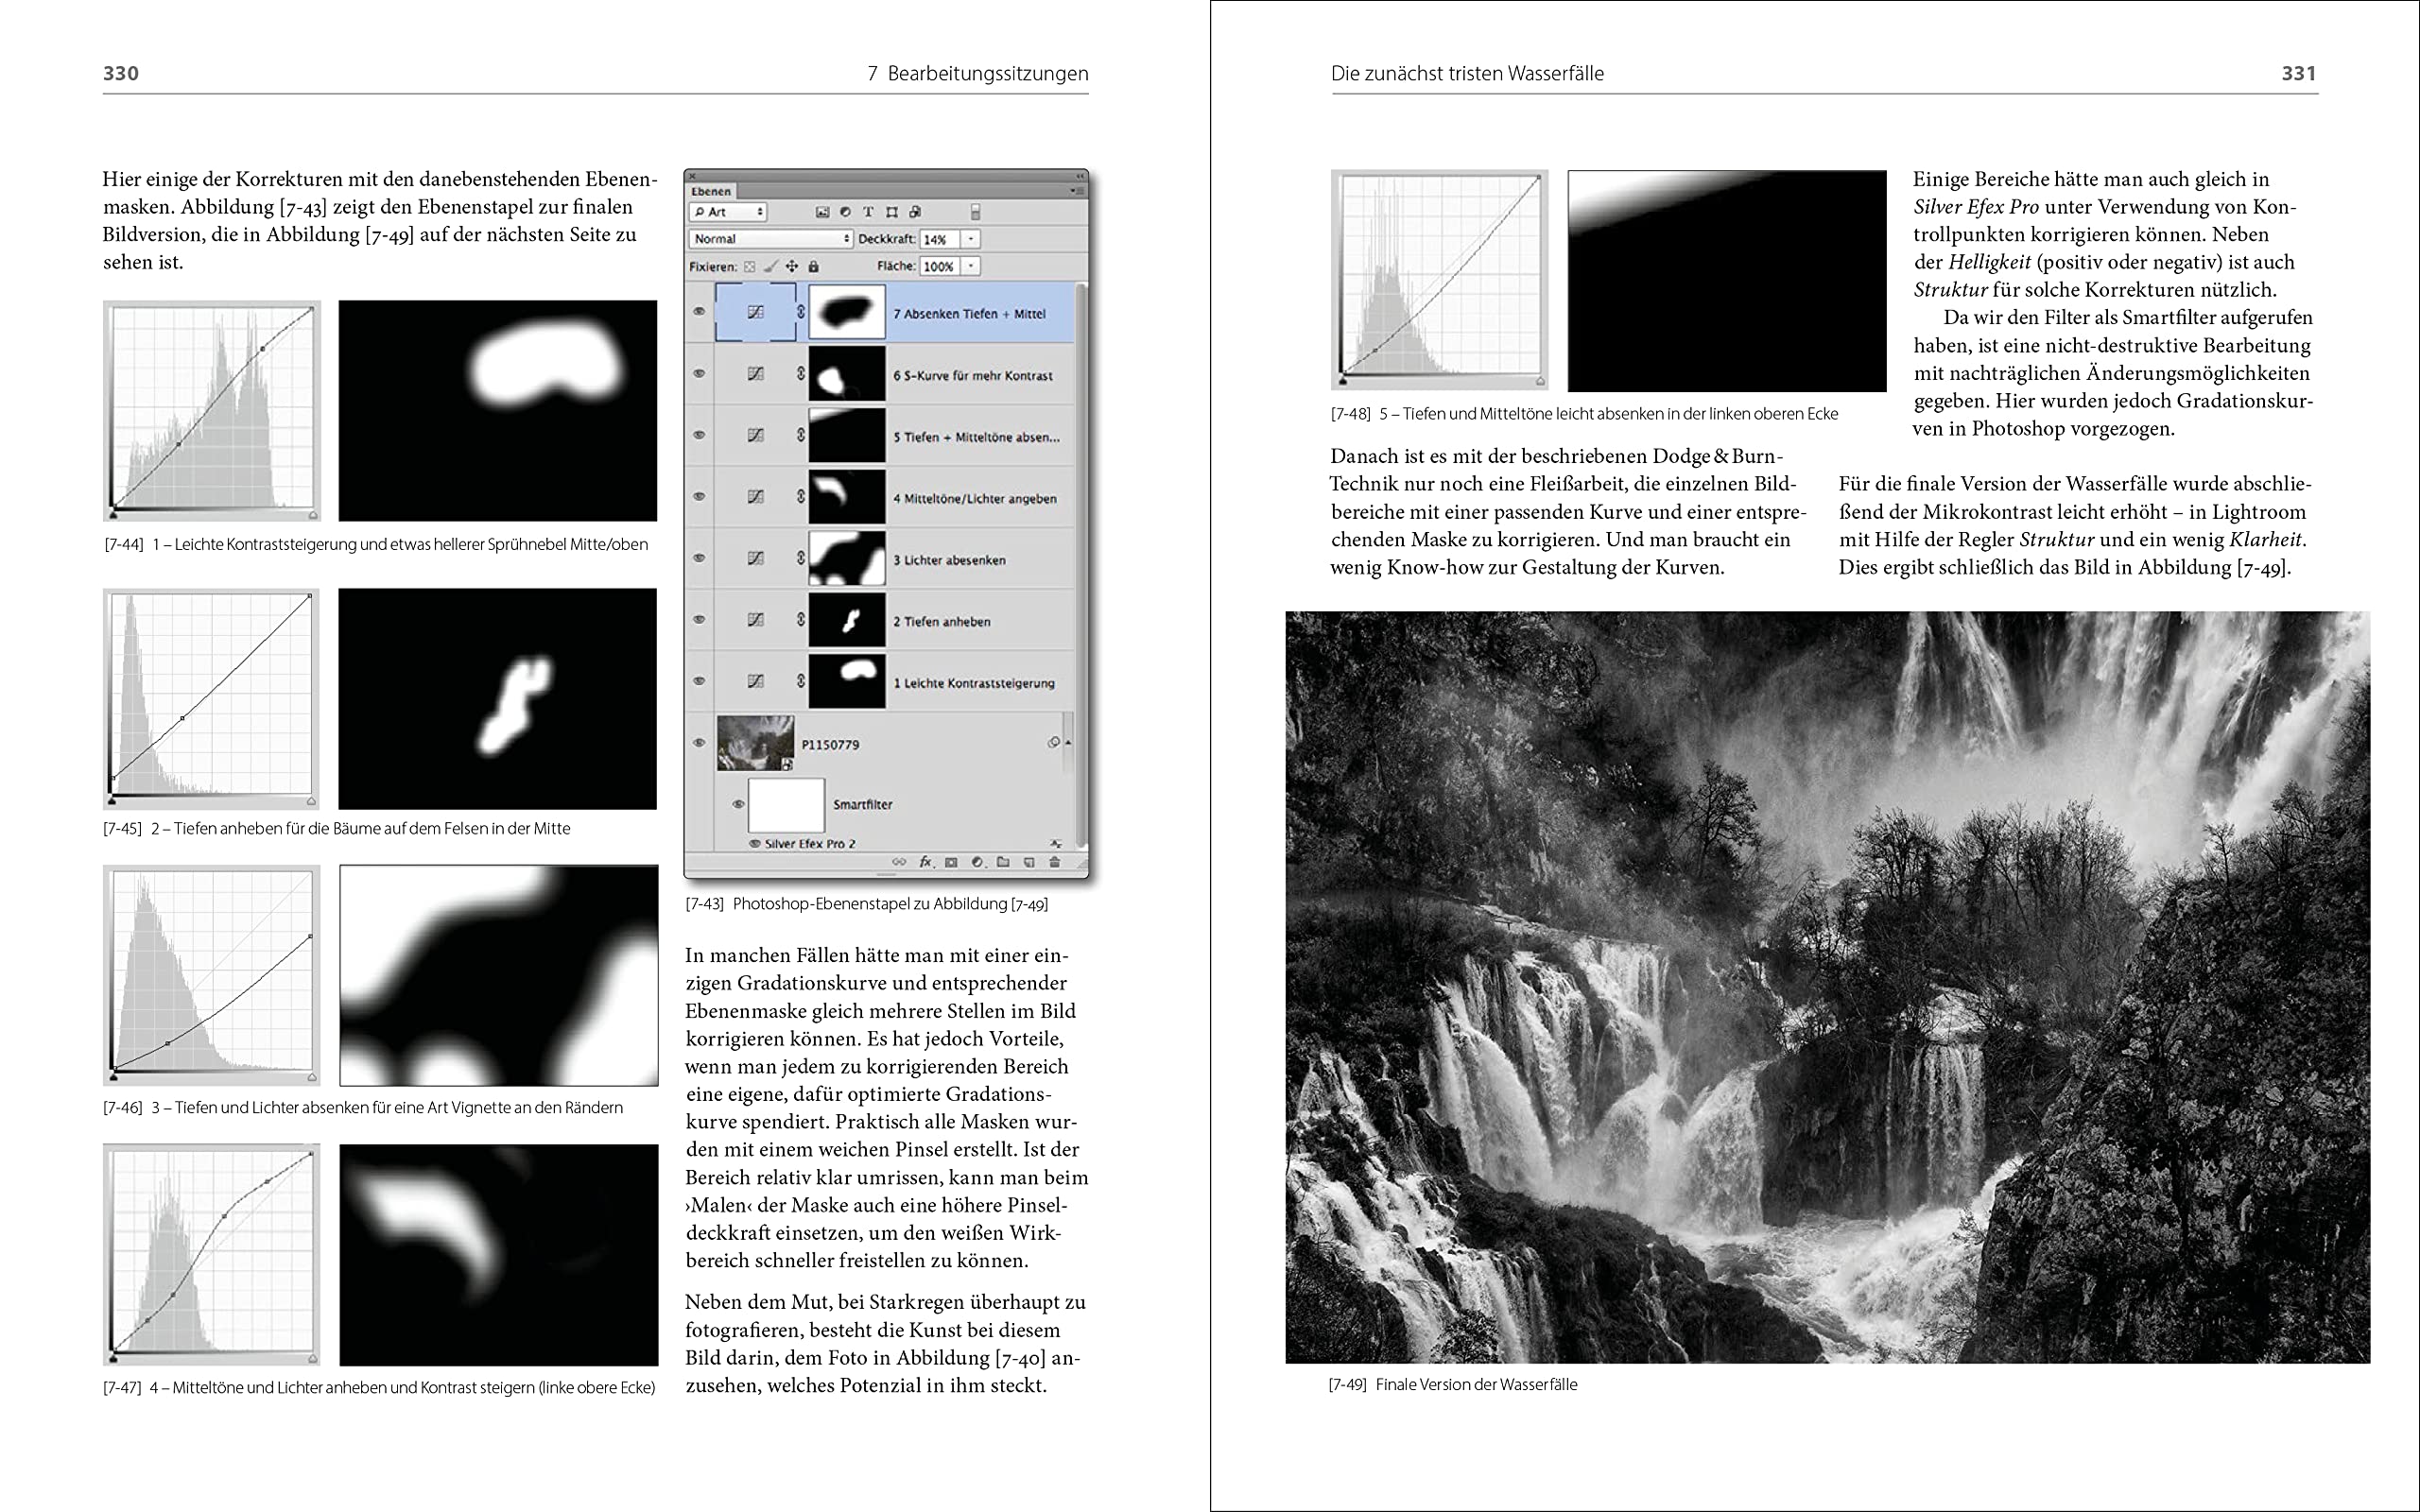Select layer name '6 S-Kurve für mehr Kontrast'
This screenshot has height=1512, width=2420.
point(973,375)
